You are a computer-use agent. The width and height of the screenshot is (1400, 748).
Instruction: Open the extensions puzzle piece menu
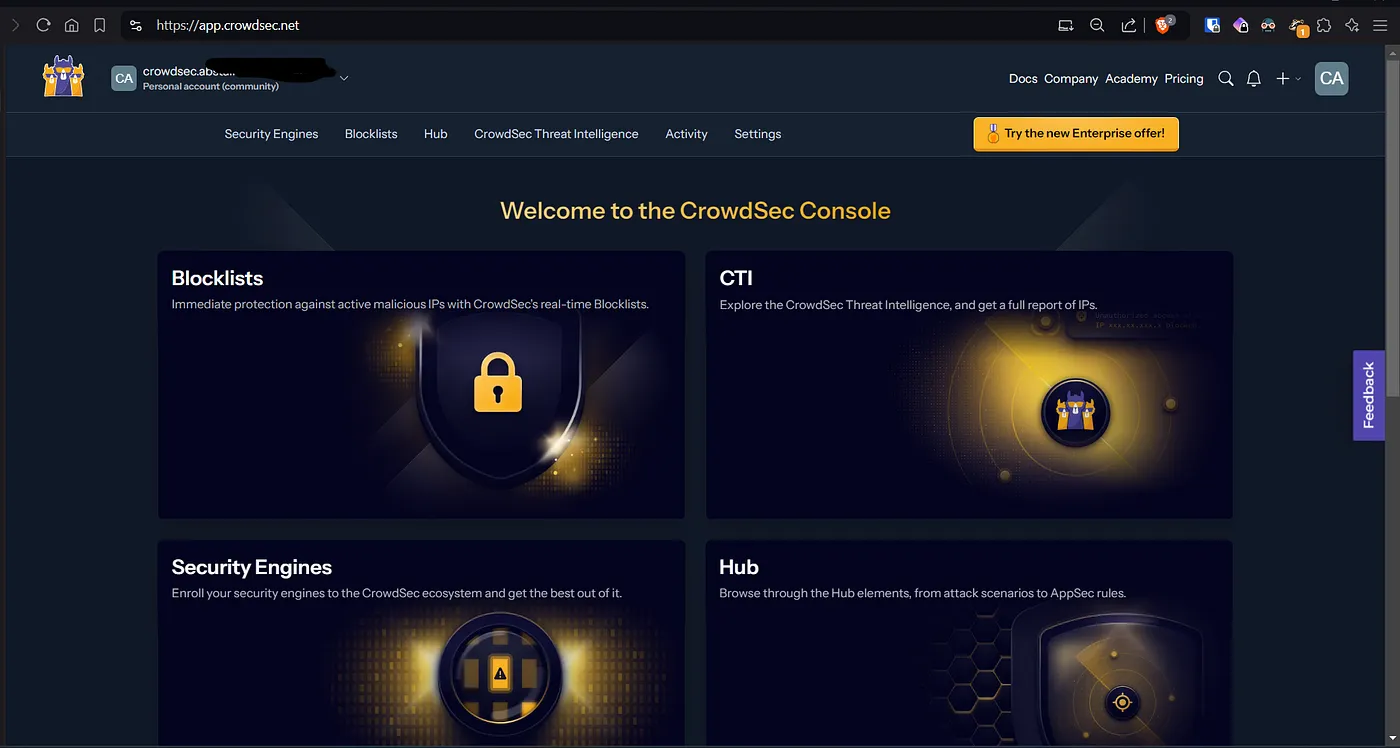[1324, 25]
